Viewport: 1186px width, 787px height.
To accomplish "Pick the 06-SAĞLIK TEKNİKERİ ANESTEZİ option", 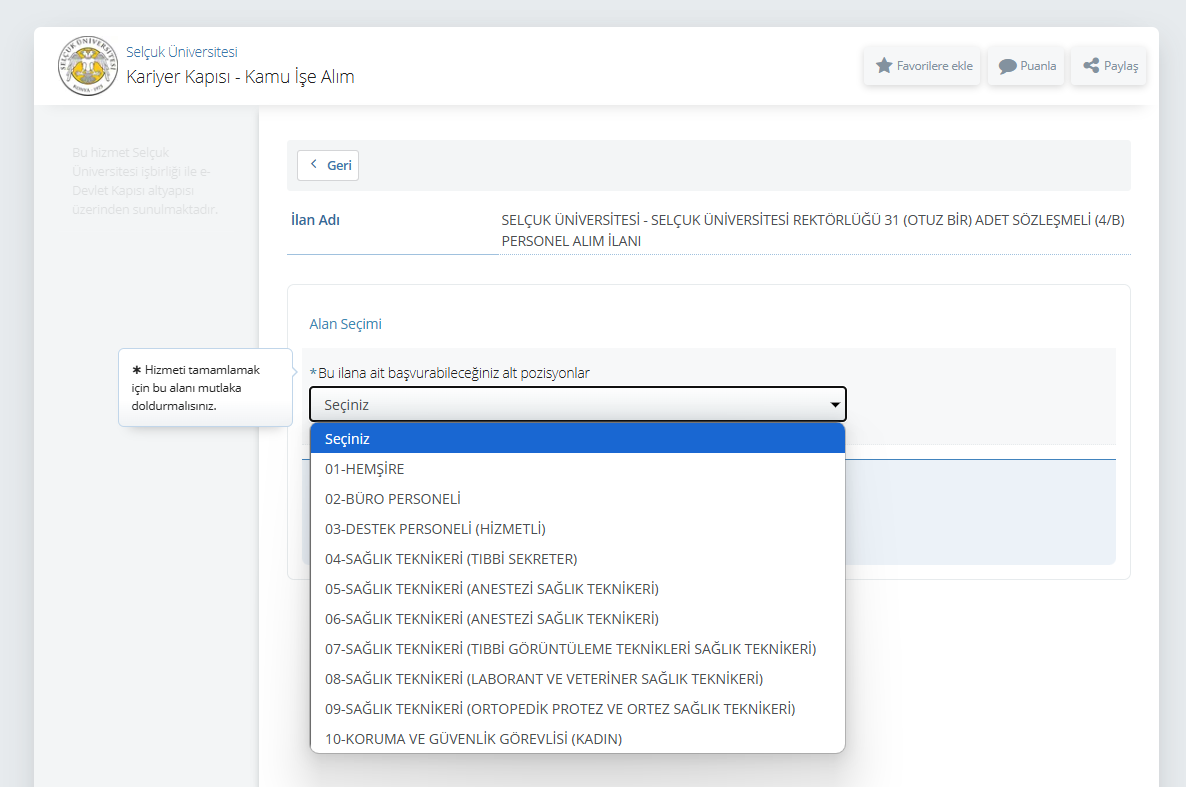I will (578, 619).
